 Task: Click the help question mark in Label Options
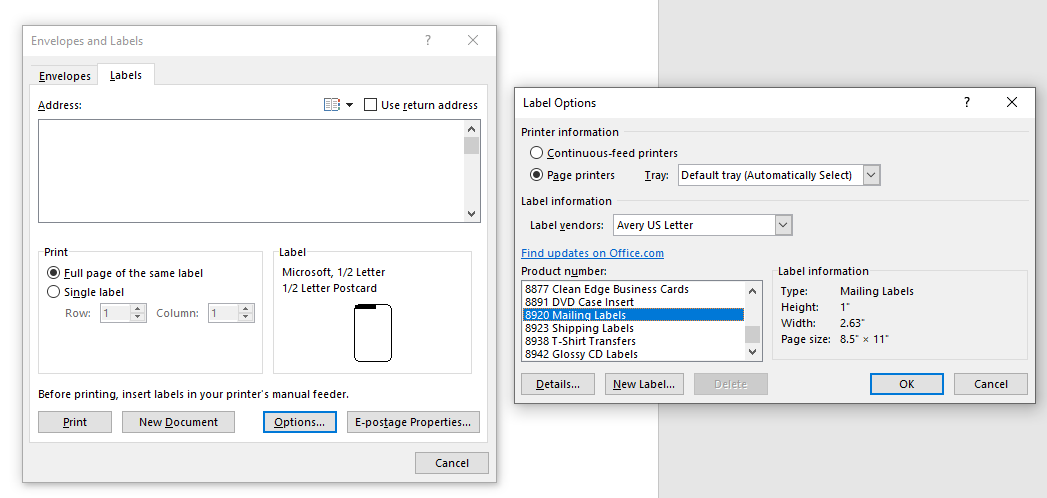(966, 102)
